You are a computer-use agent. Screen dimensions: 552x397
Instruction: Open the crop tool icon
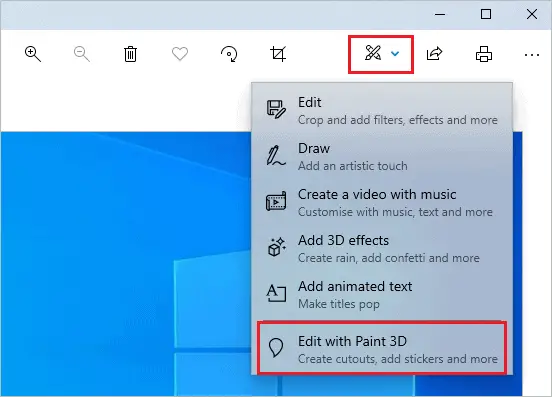278,54
